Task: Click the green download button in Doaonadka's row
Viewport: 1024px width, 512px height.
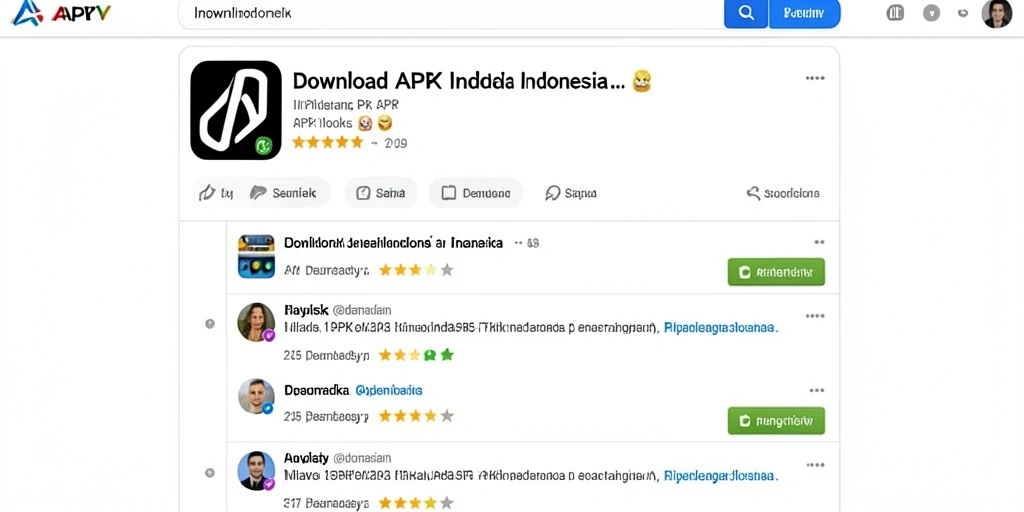Action: 776,421
